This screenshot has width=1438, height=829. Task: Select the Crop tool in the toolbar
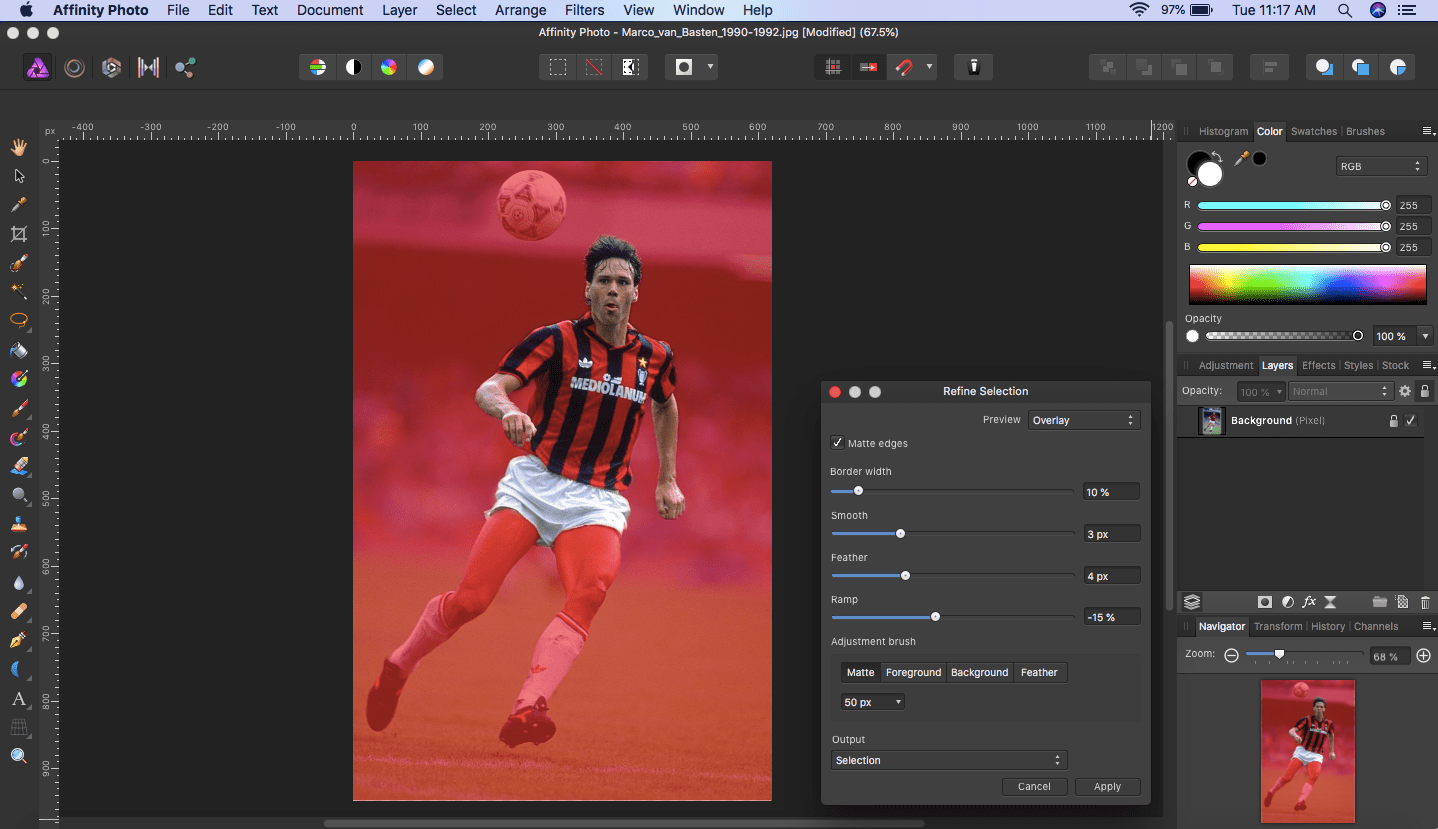coord(18,234)
